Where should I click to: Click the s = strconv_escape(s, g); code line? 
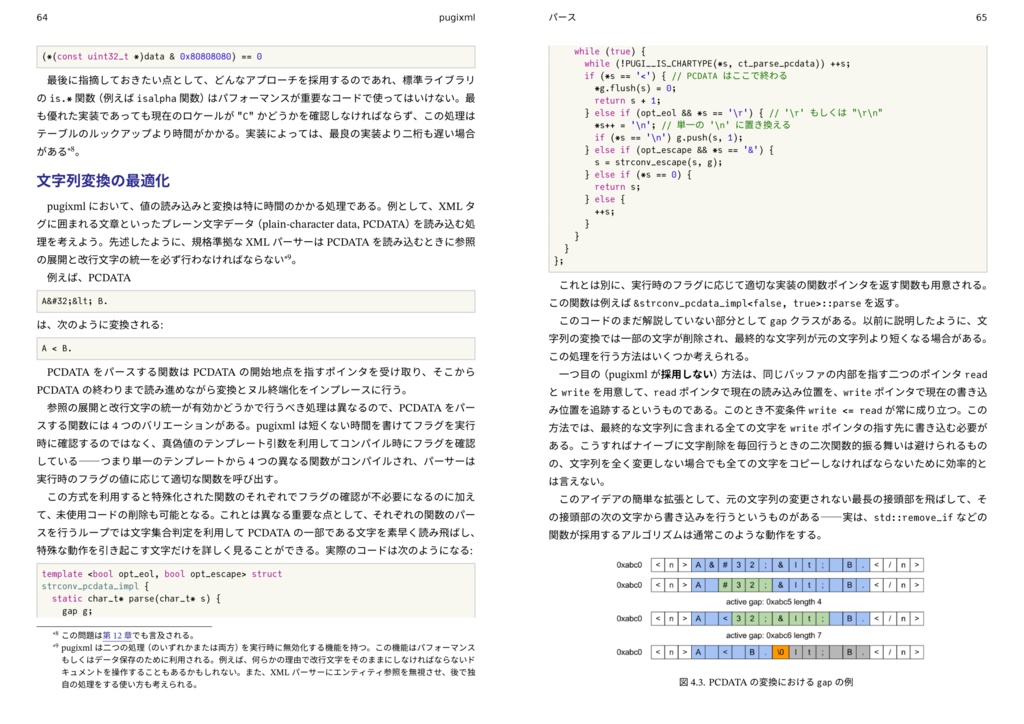[658, 162]
